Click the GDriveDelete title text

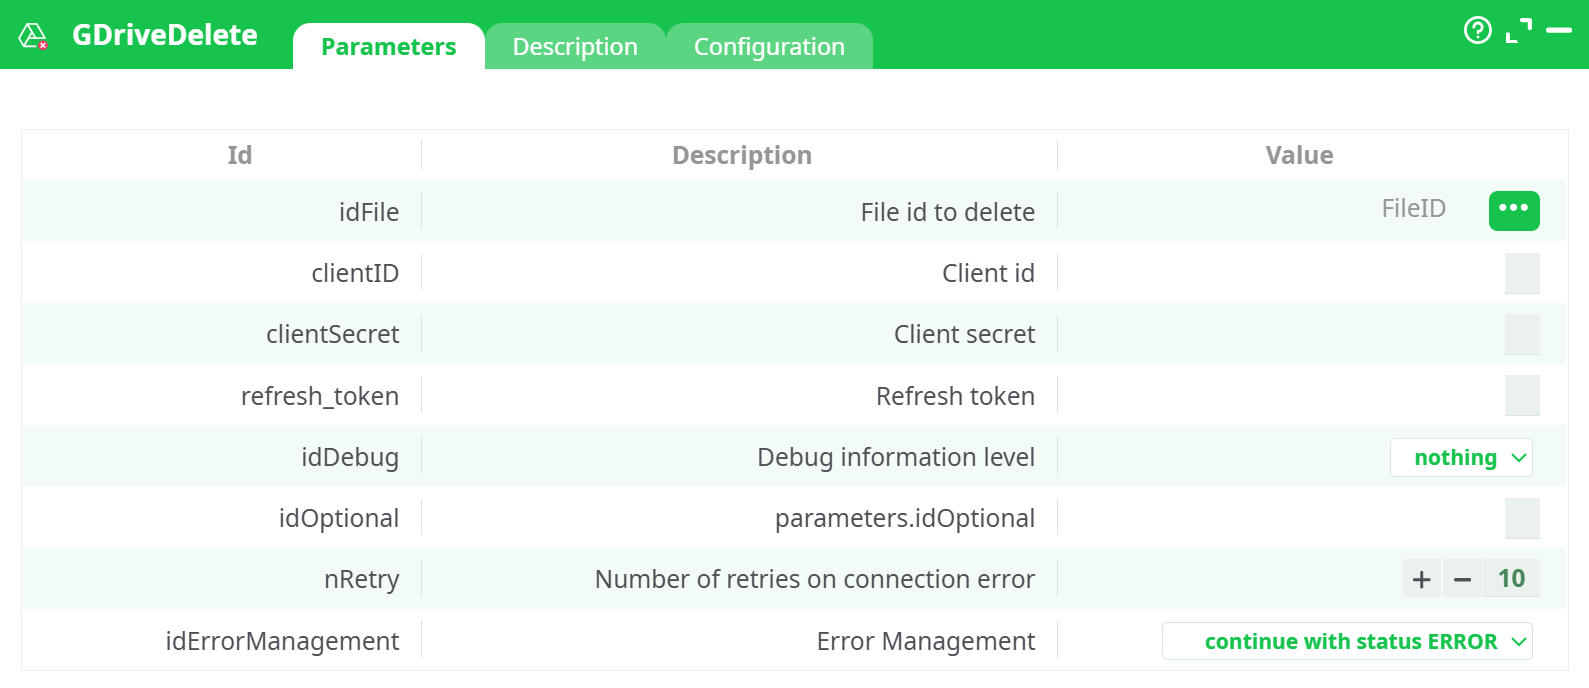click(165, 35)
